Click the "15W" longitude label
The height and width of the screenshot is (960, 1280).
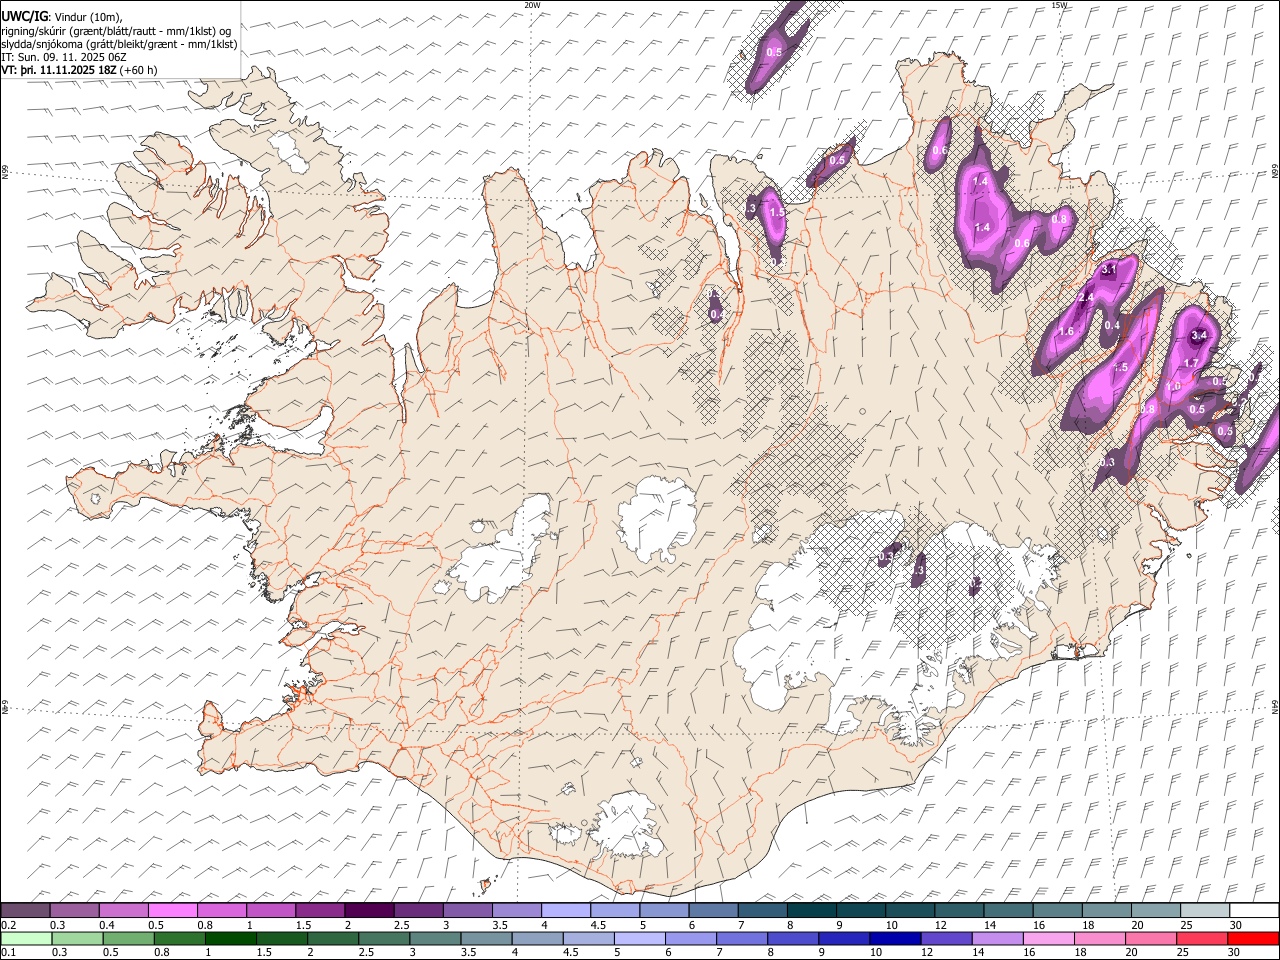pos(1059,5)
